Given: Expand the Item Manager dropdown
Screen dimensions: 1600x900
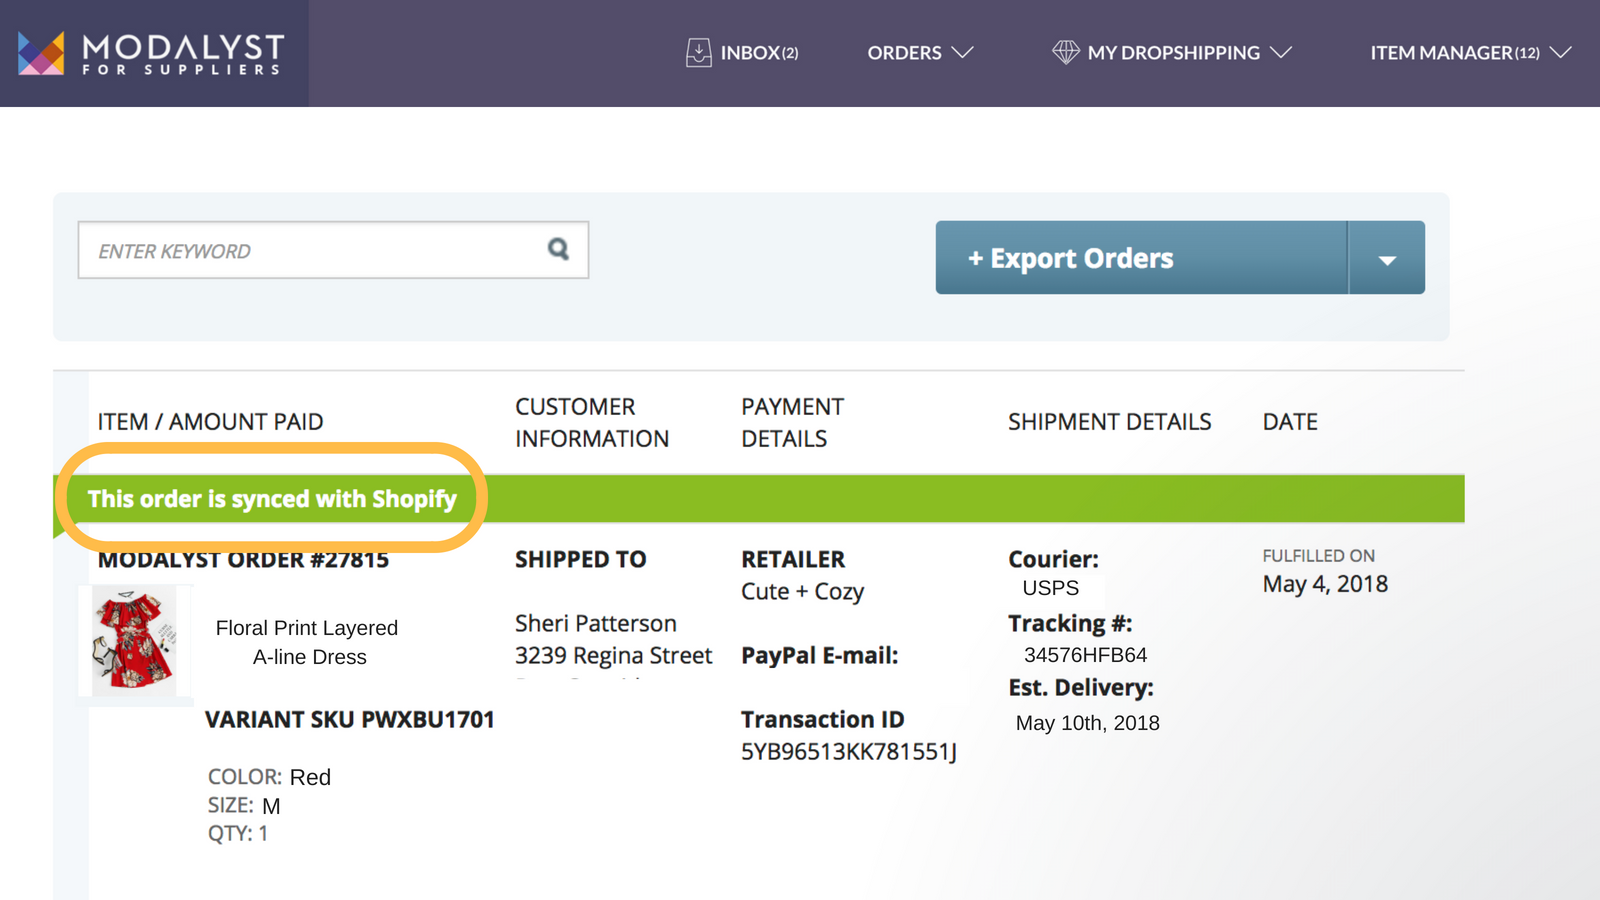Looking at the screenshot, I should (x=1563, y=52).
